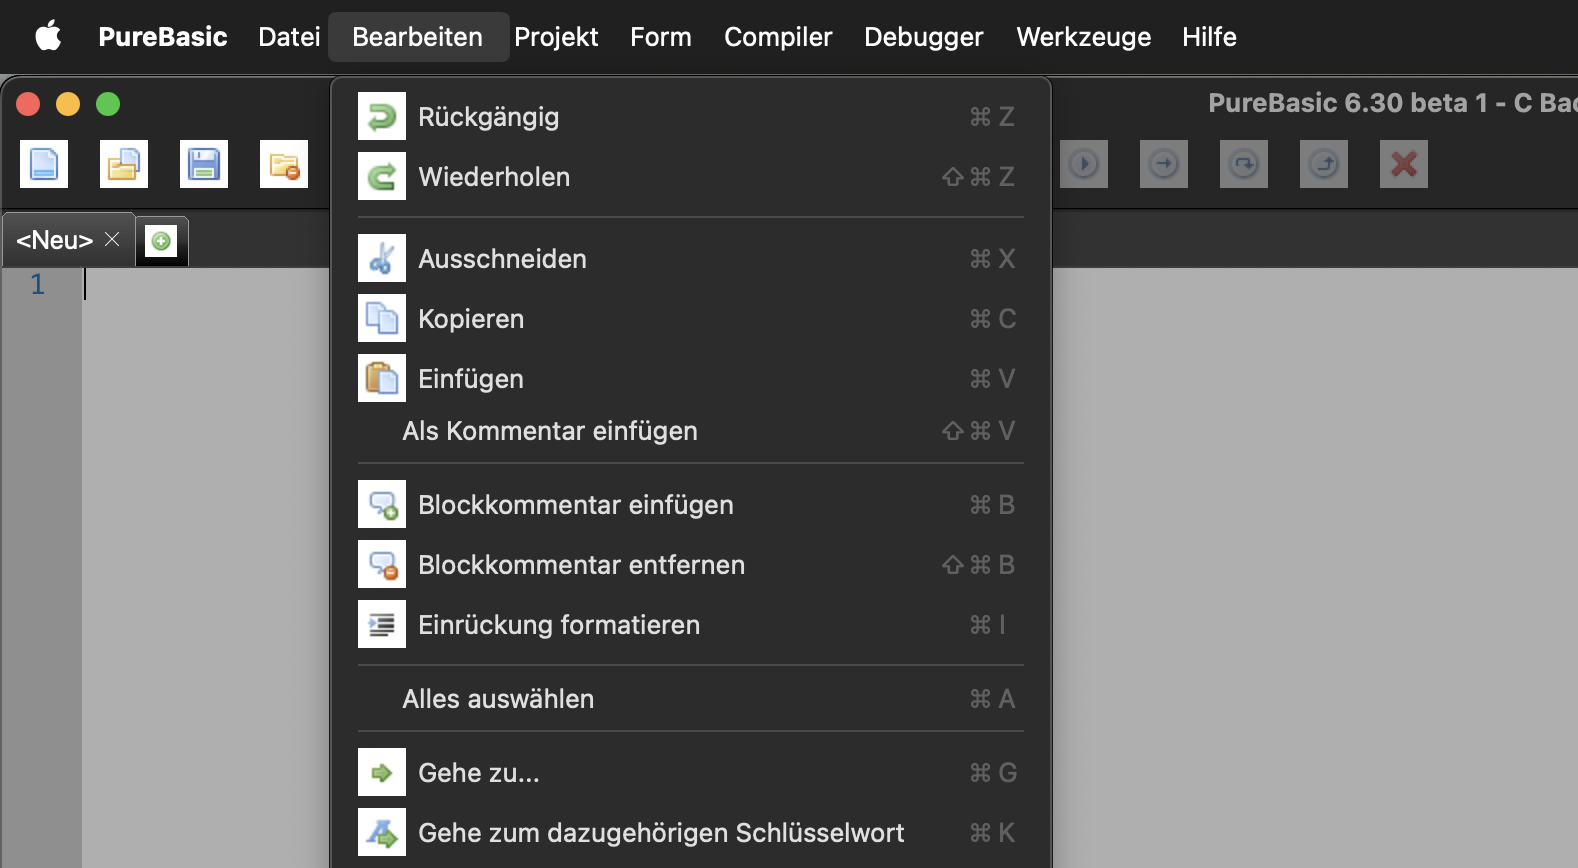Choose Wiederholen from the menu
Viewport: 1578px width, 868px height.
click(691, 177)
